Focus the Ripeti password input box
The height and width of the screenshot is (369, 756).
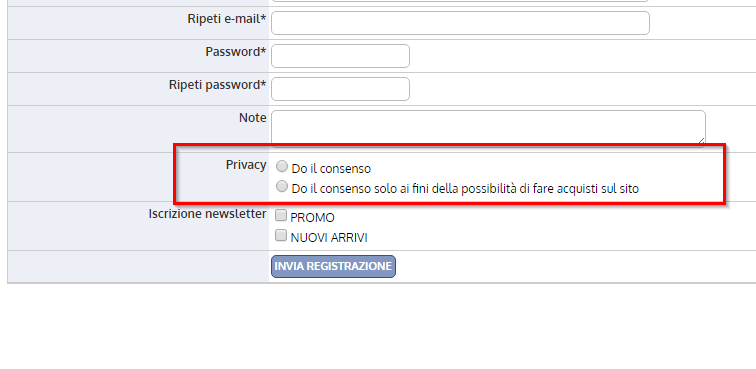(340, 89)
